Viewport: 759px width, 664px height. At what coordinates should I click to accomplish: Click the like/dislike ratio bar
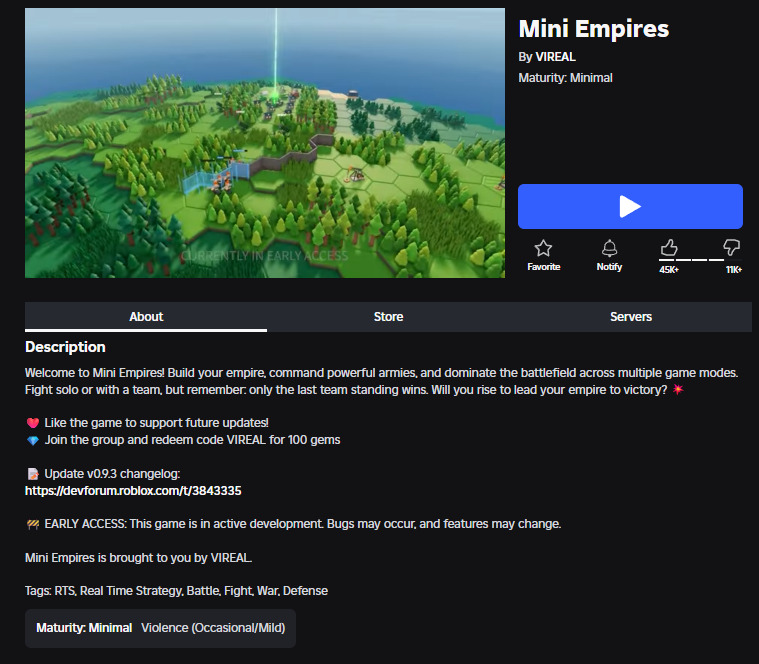[x=699, y=260]
